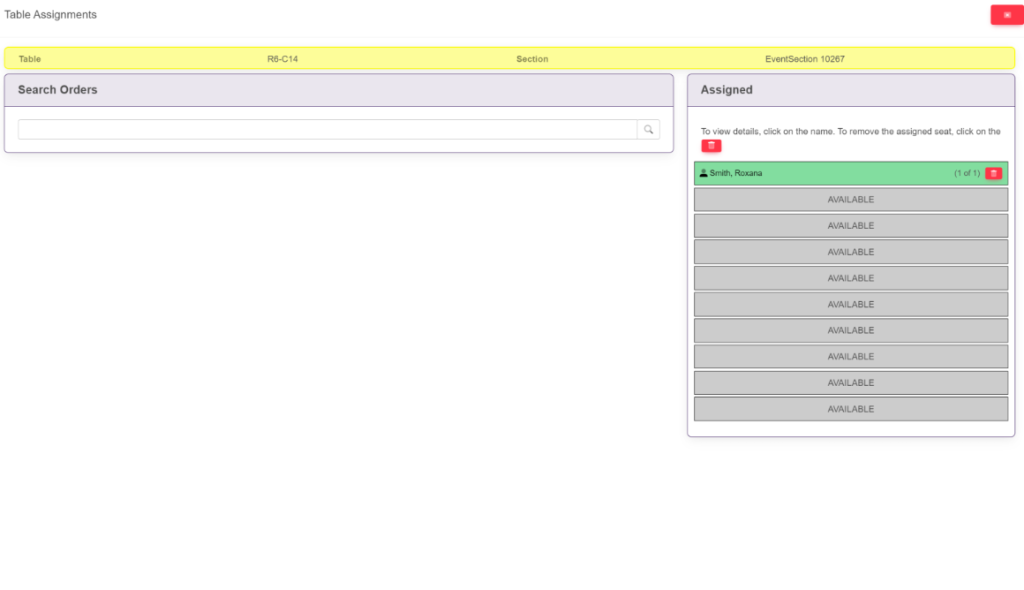Click the EventSection 10267 value
Image resolution: width=1024 pixels, height=590 pixels.
(804, 59)
